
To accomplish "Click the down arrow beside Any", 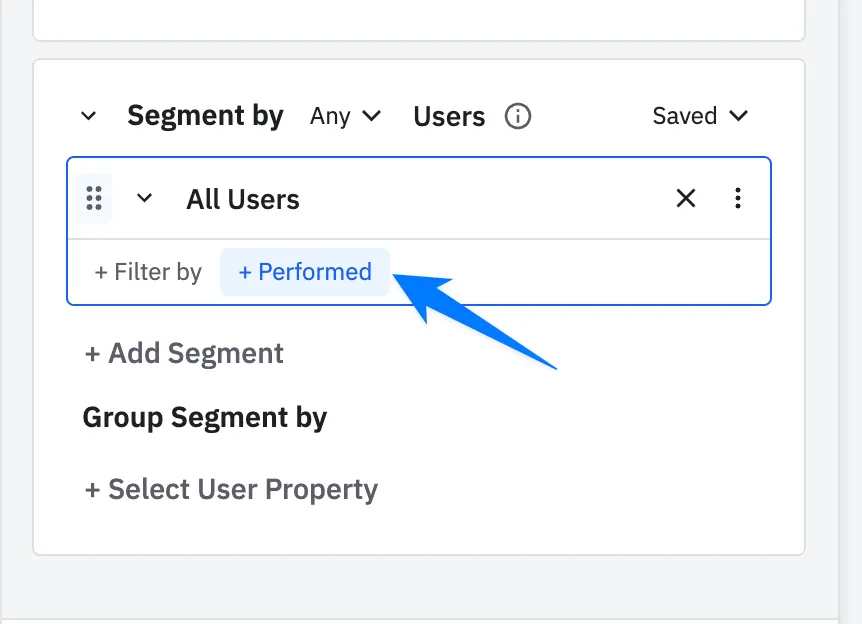I will pos(371,116).
